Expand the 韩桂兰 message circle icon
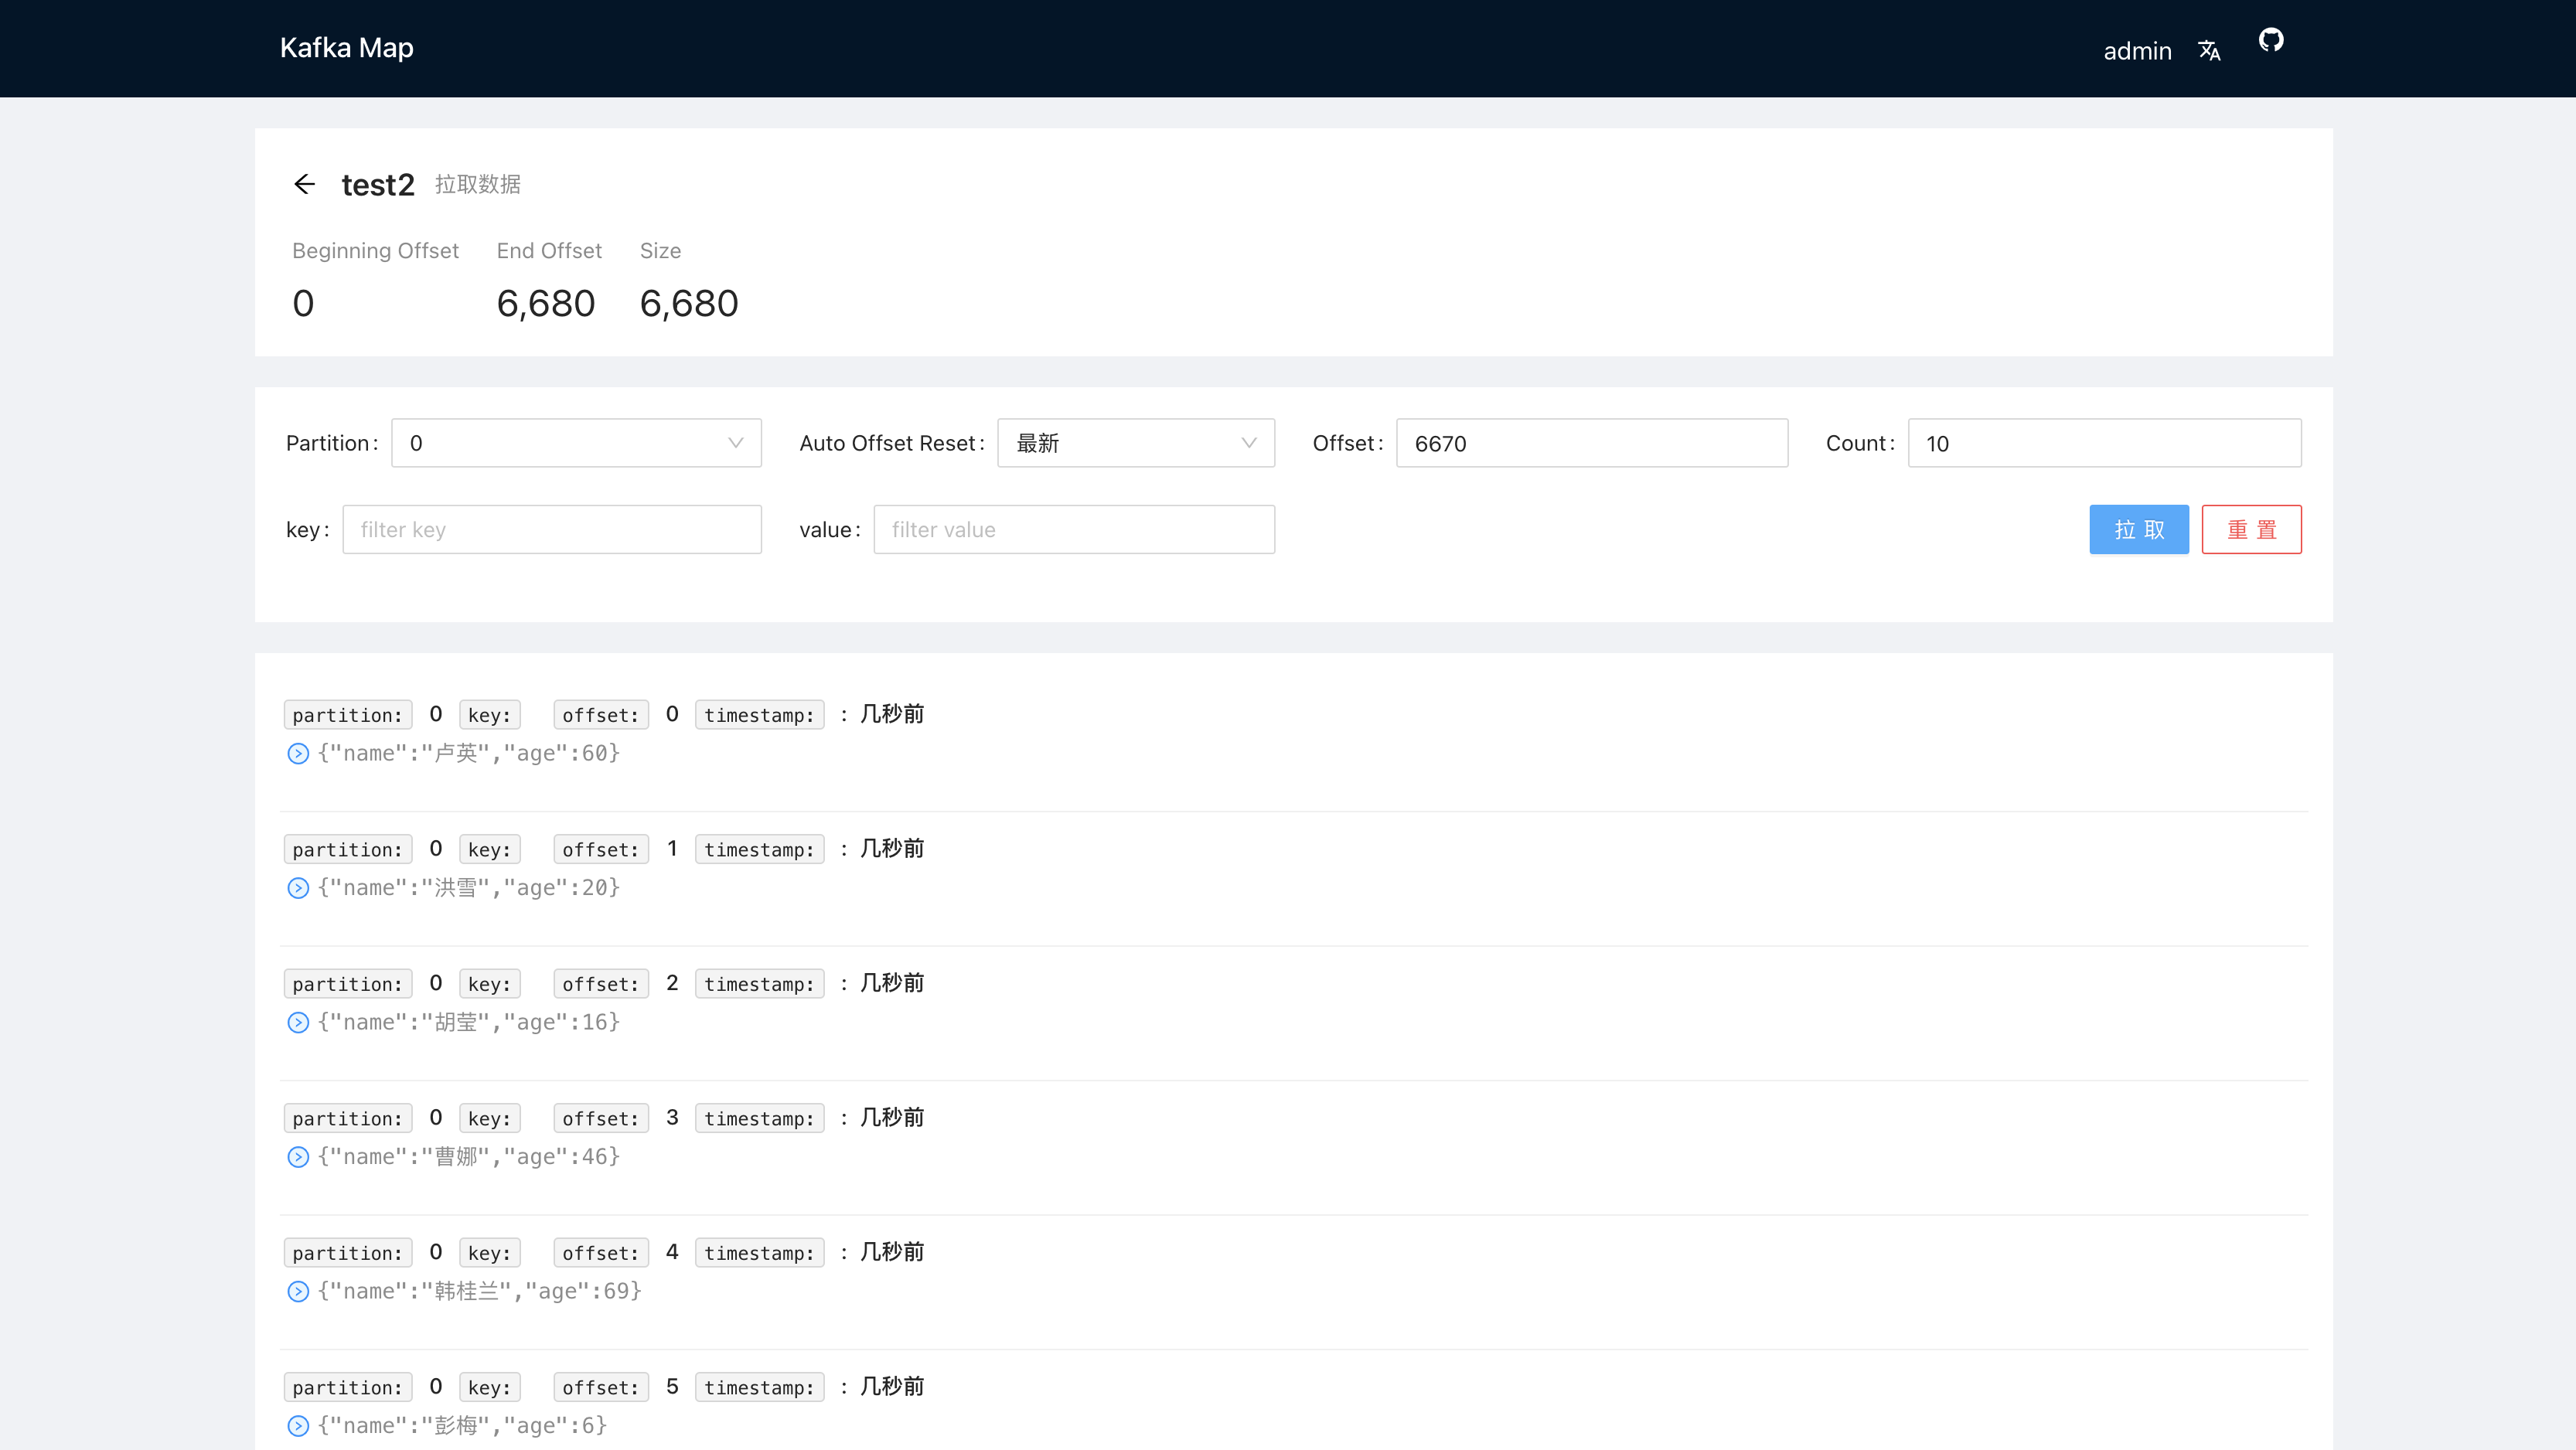Screen dimensions: 2576x1450 pyautogui.click(x=298, y=1291)
